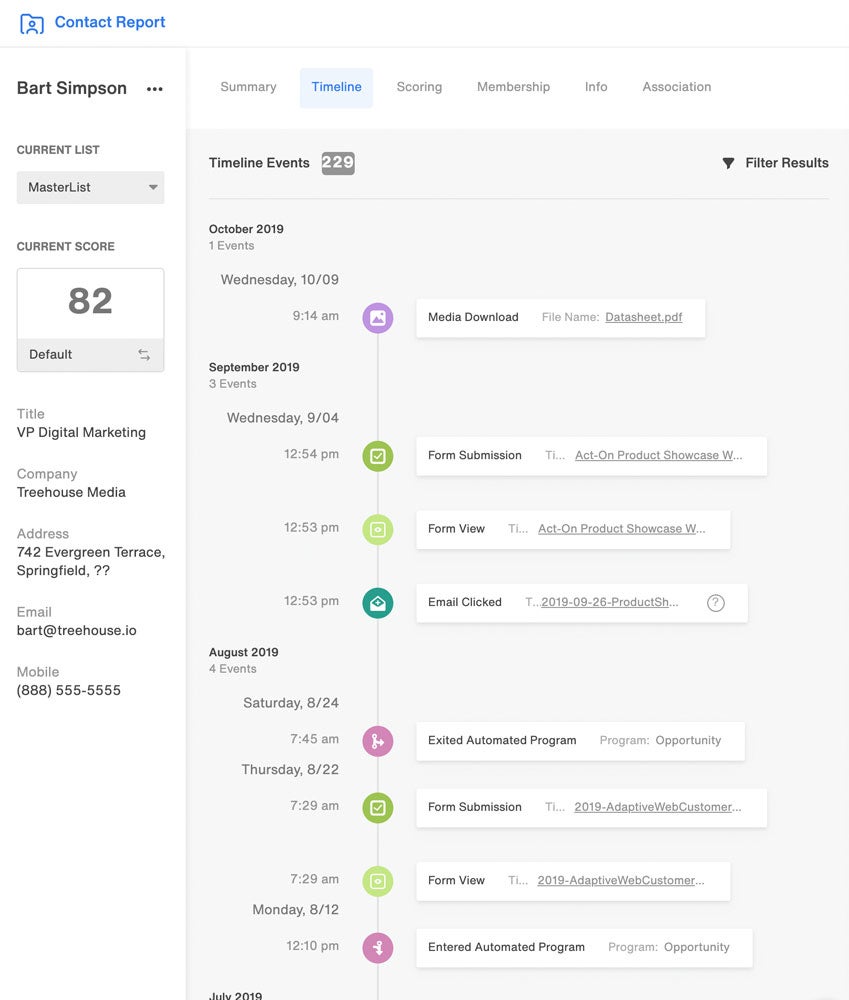The image size is (849, 1000).
Task: Click the 8/22 Form Submission 2019-AdaptiveWebCustomer link
Action: pos(658,808)
